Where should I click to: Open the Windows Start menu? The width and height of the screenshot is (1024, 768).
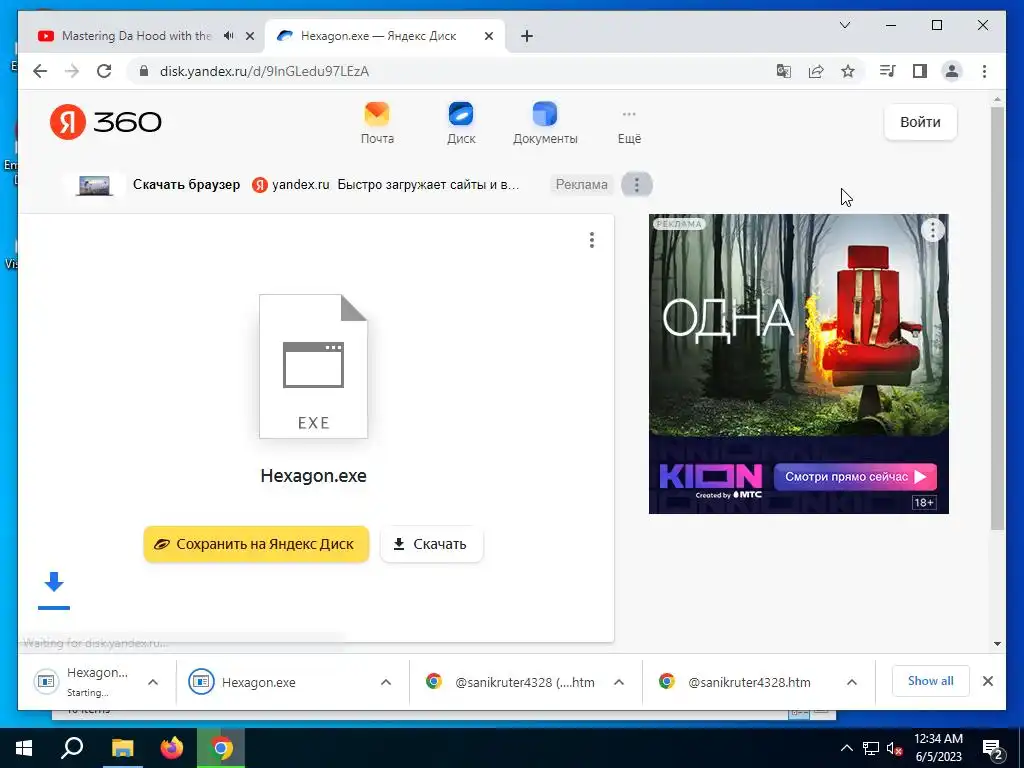pos(24,748)
